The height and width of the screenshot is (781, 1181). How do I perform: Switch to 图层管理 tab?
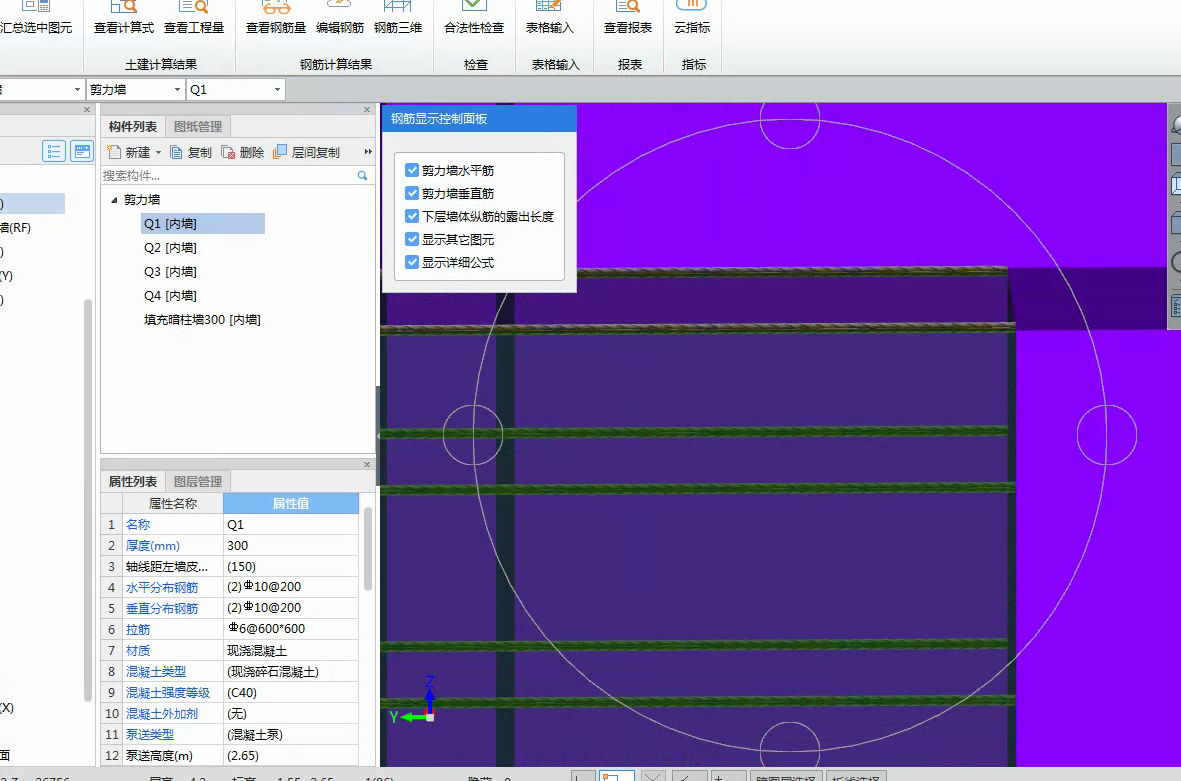(x=198, y=481)
